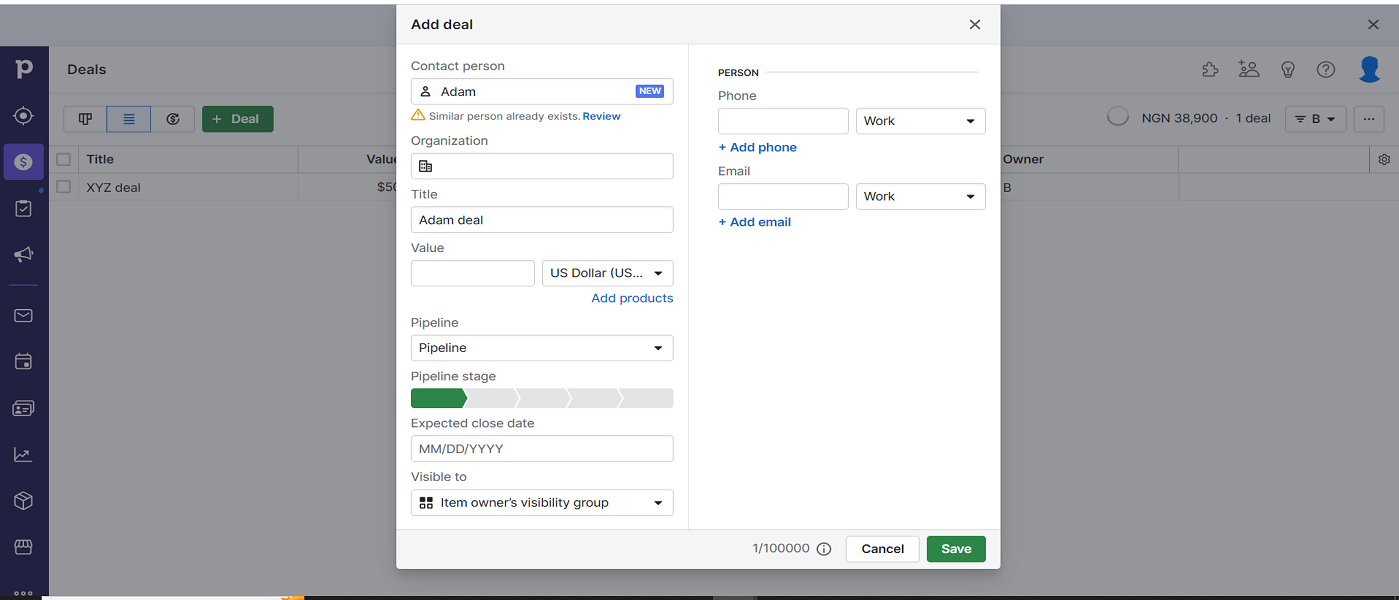Switch to deals list view tab
This screenshot has width=1399, height=600.
tap(129, 119)
